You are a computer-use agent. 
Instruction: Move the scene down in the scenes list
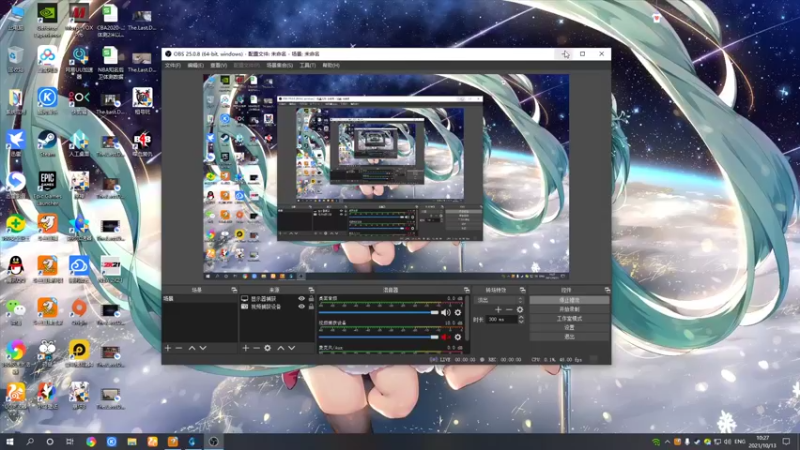203,348
